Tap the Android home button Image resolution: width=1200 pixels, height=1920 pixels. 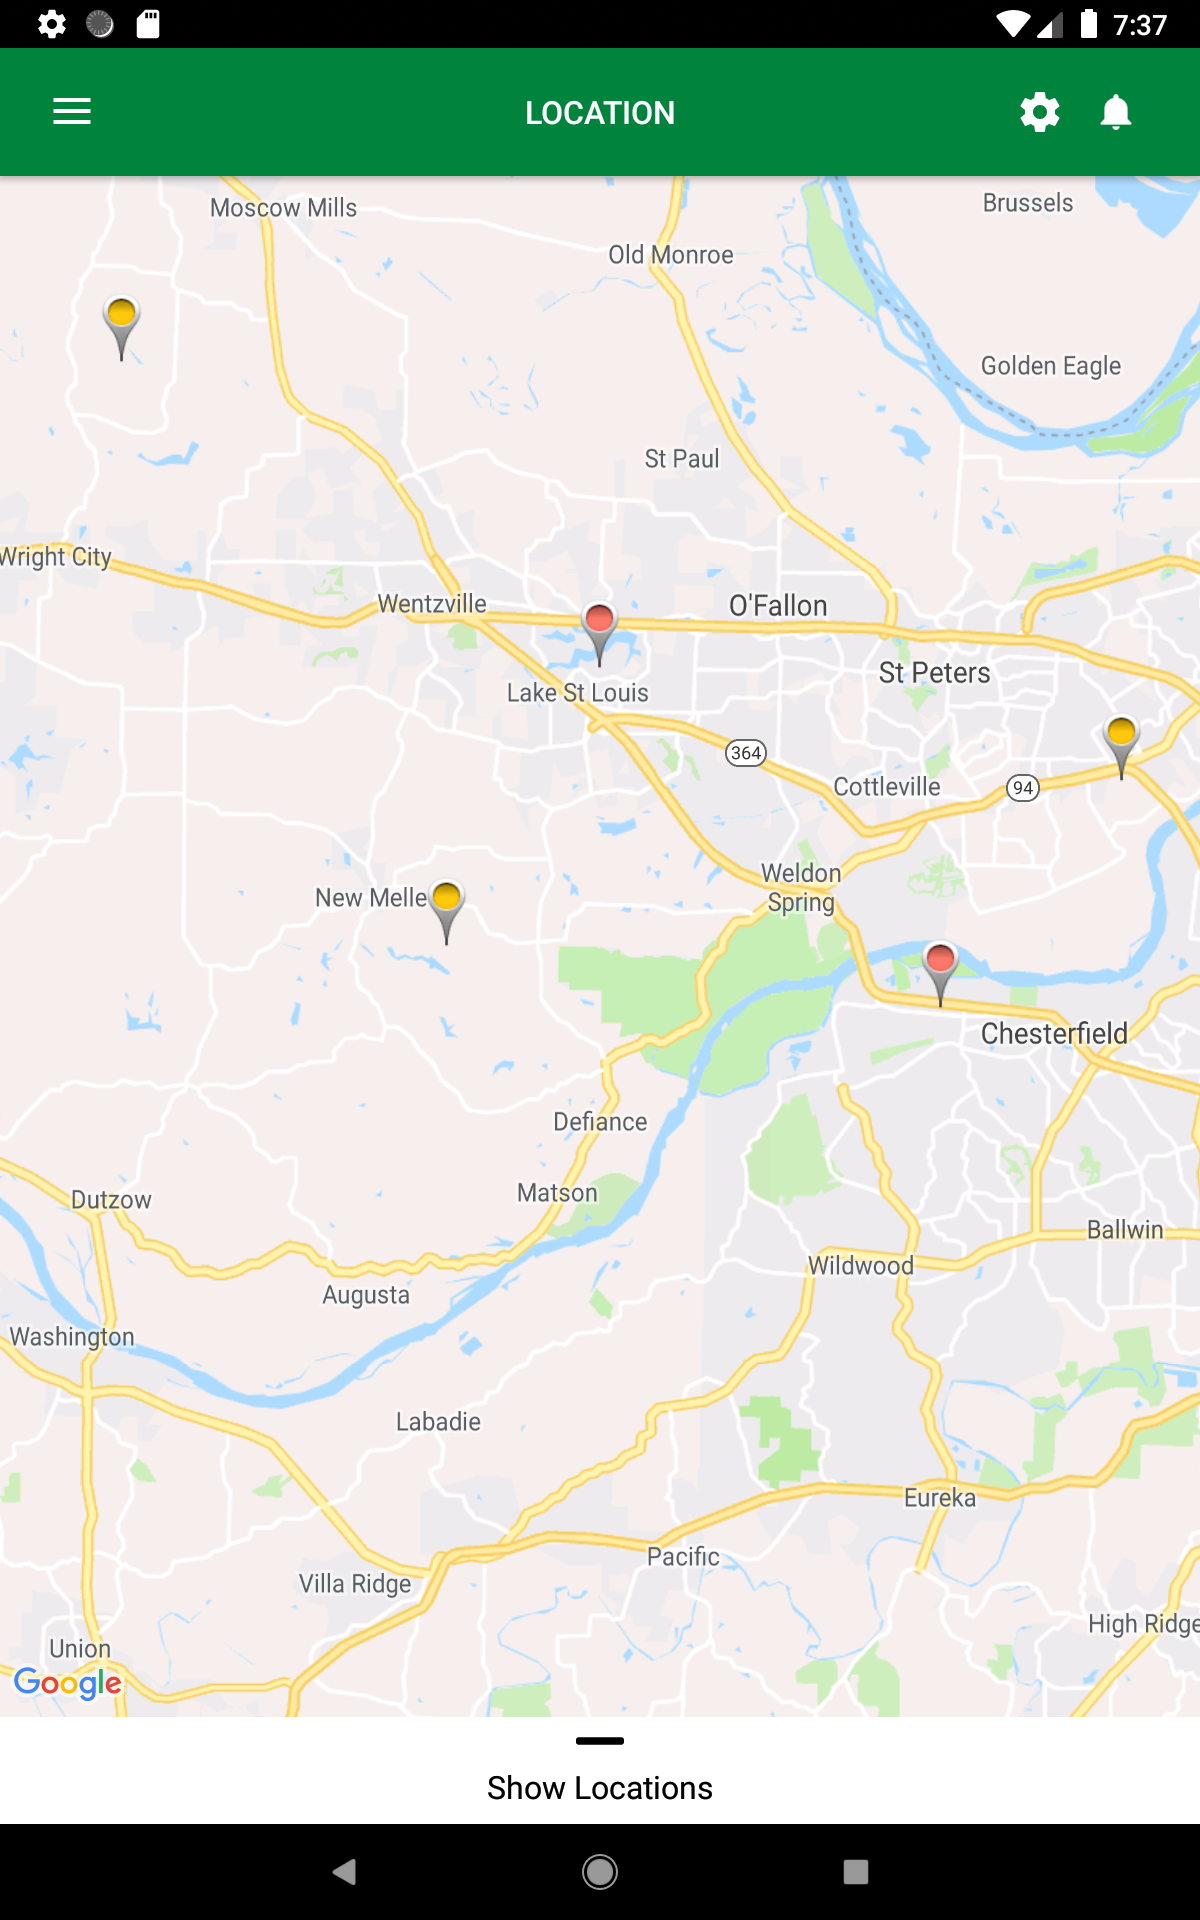(600, 1872)
